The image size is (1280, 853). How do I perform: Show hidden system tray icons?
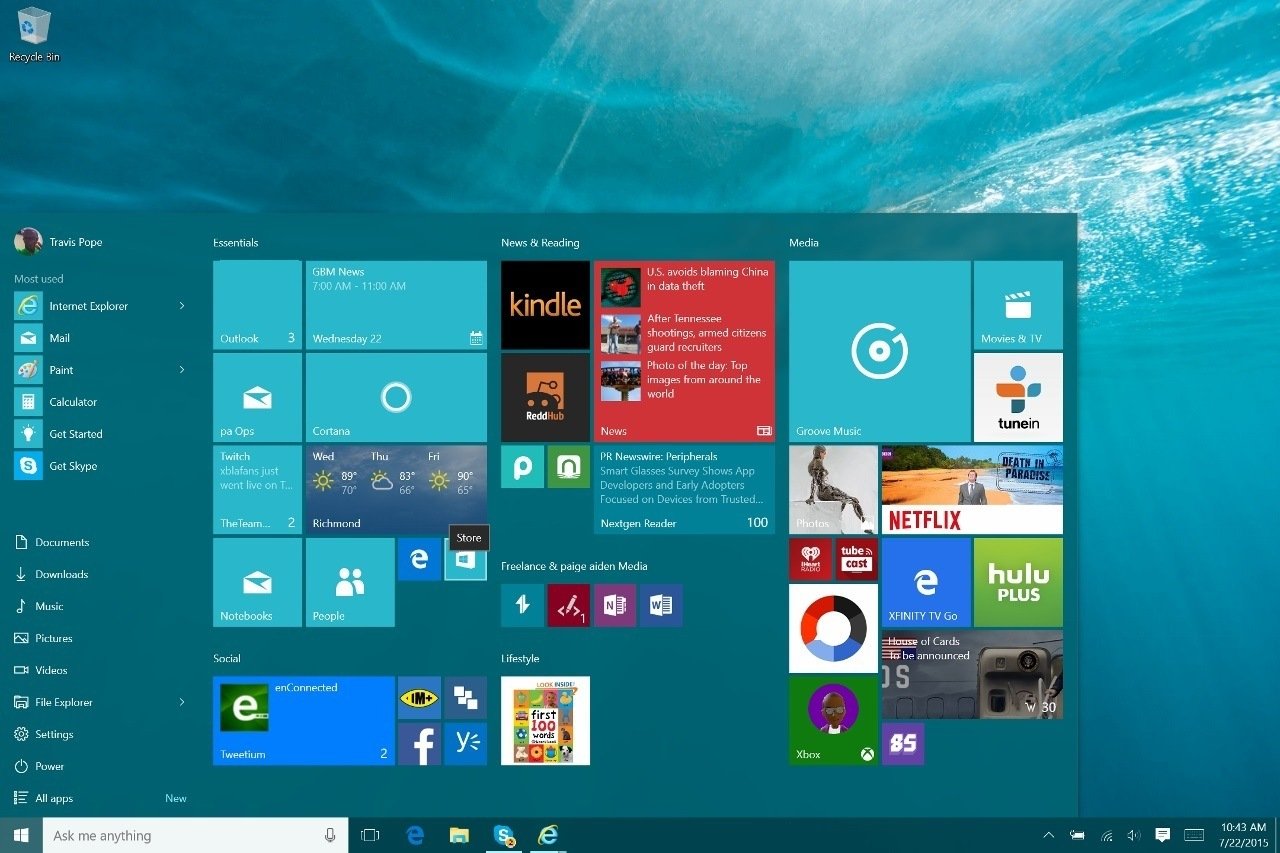(x=1048, y=835)
